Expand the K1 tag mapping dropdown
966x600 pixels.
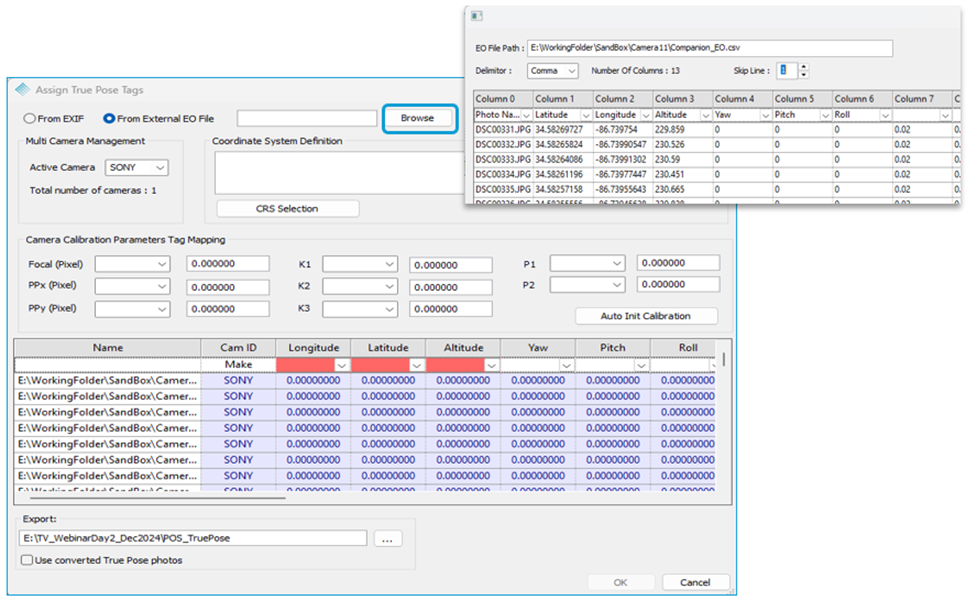coord(360,264)
